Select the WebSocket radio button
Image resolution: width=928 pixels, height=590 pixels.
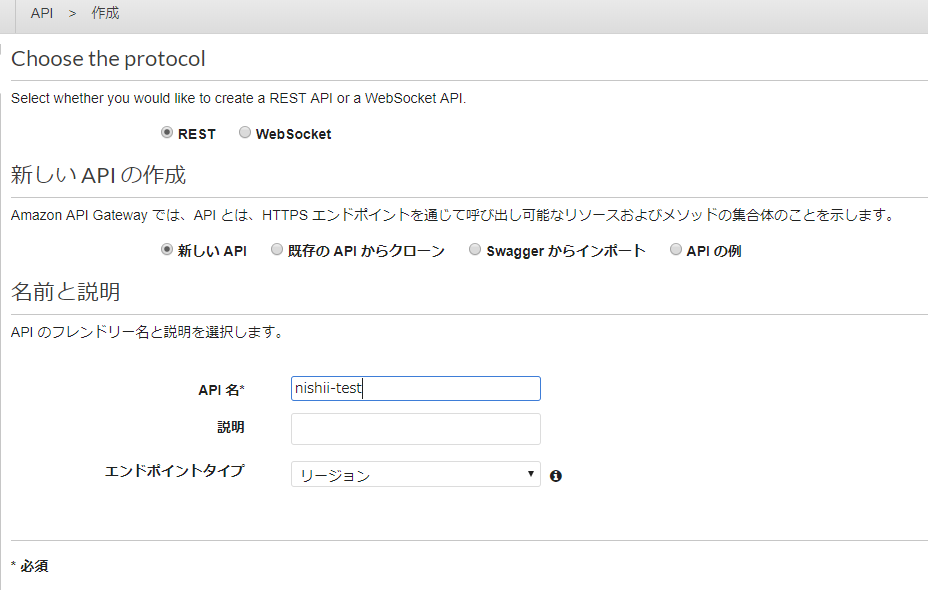(245, 133)
